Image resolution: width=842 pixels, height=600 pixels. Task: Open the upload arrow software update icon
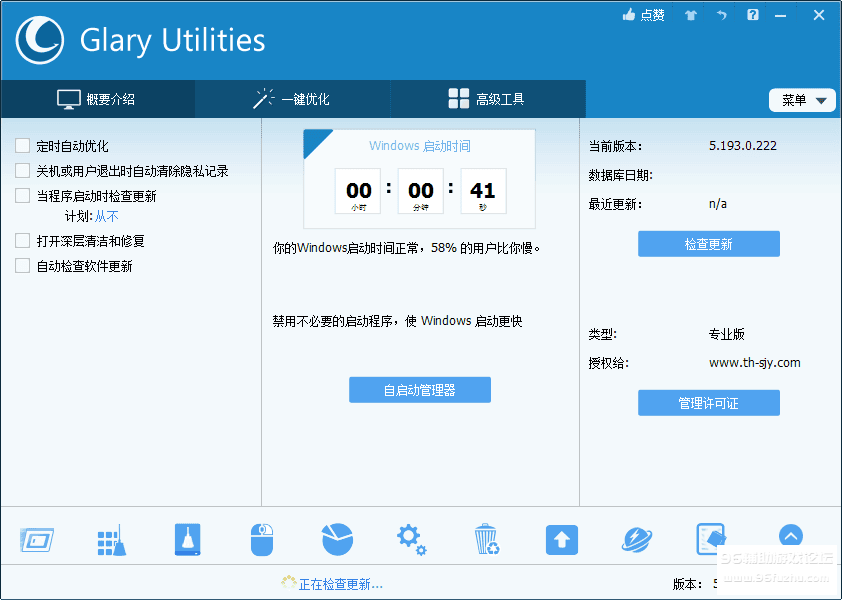click(x=562, y=540)
